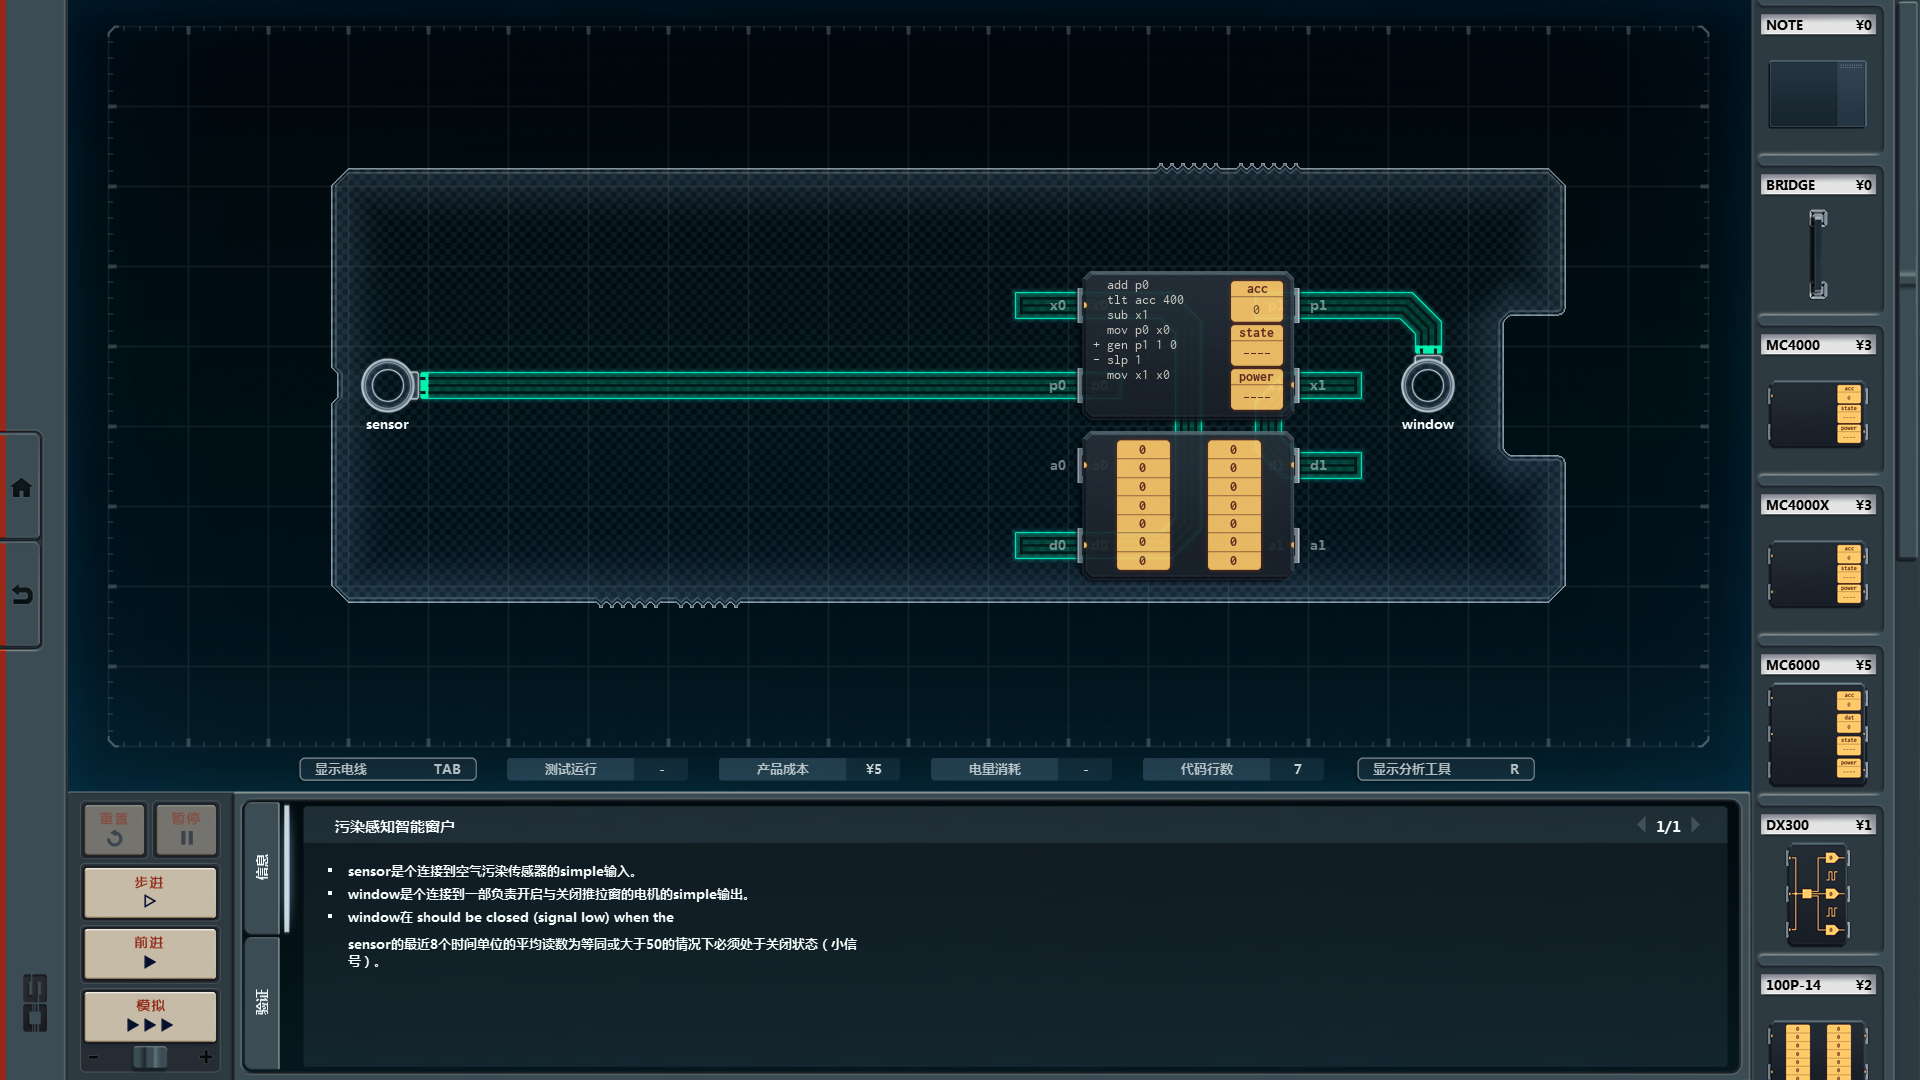Start fast 模拟 simulate button

pyautogui.click(x=150, y=1016)
